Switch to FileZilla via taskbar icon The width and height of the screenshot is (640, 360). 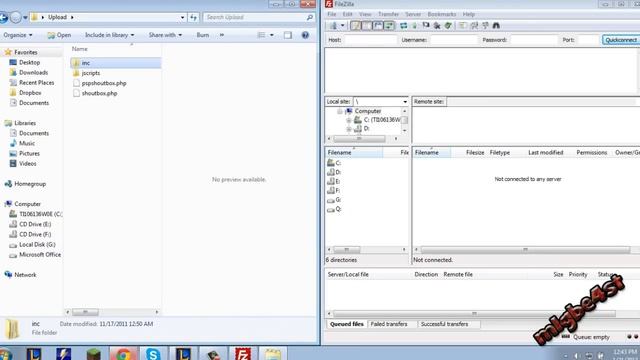[x=242, y=354]
